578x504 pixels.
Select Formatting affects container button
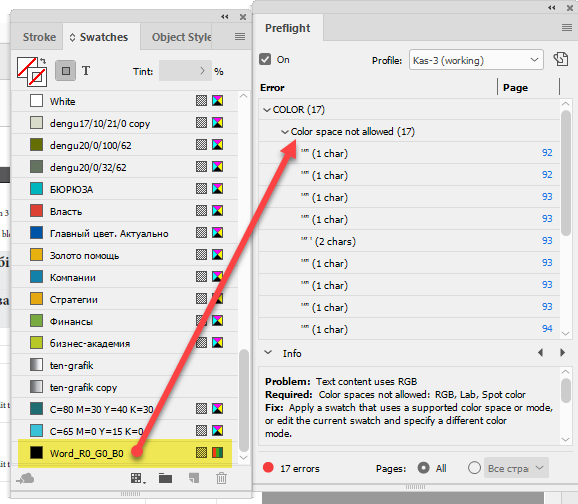point(66,71)
